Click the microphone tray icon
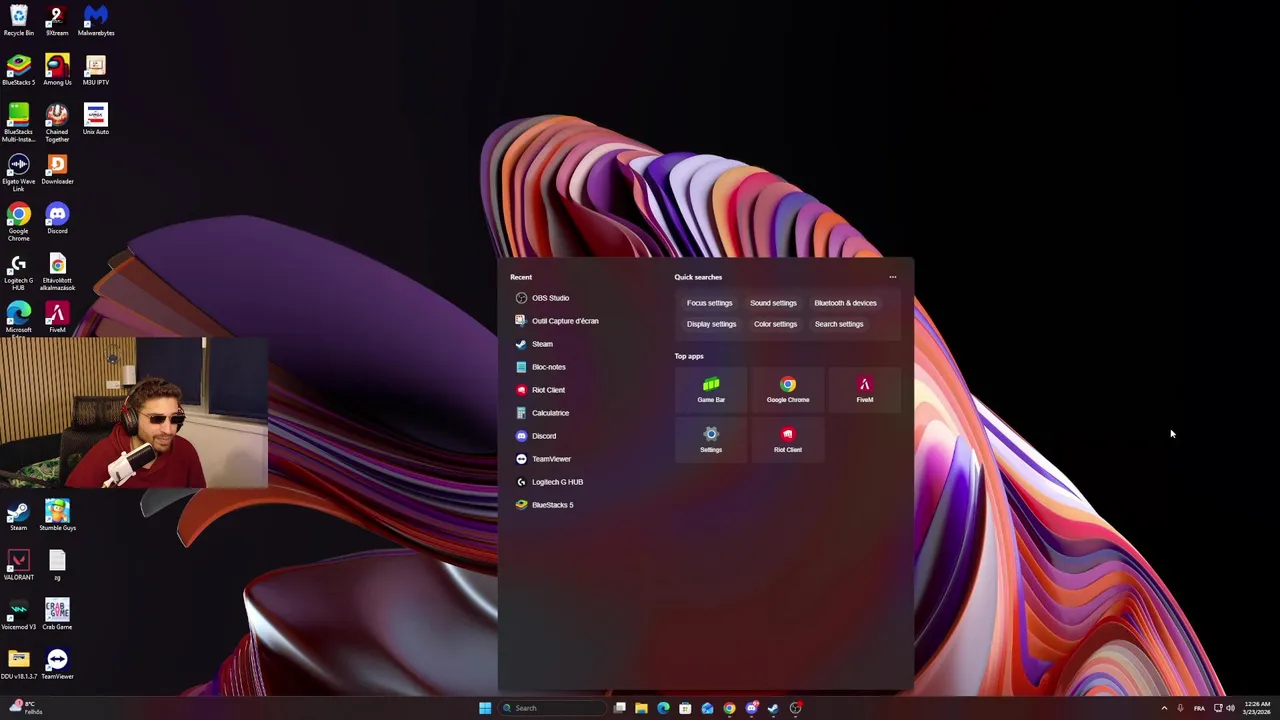 point(1180,708)
